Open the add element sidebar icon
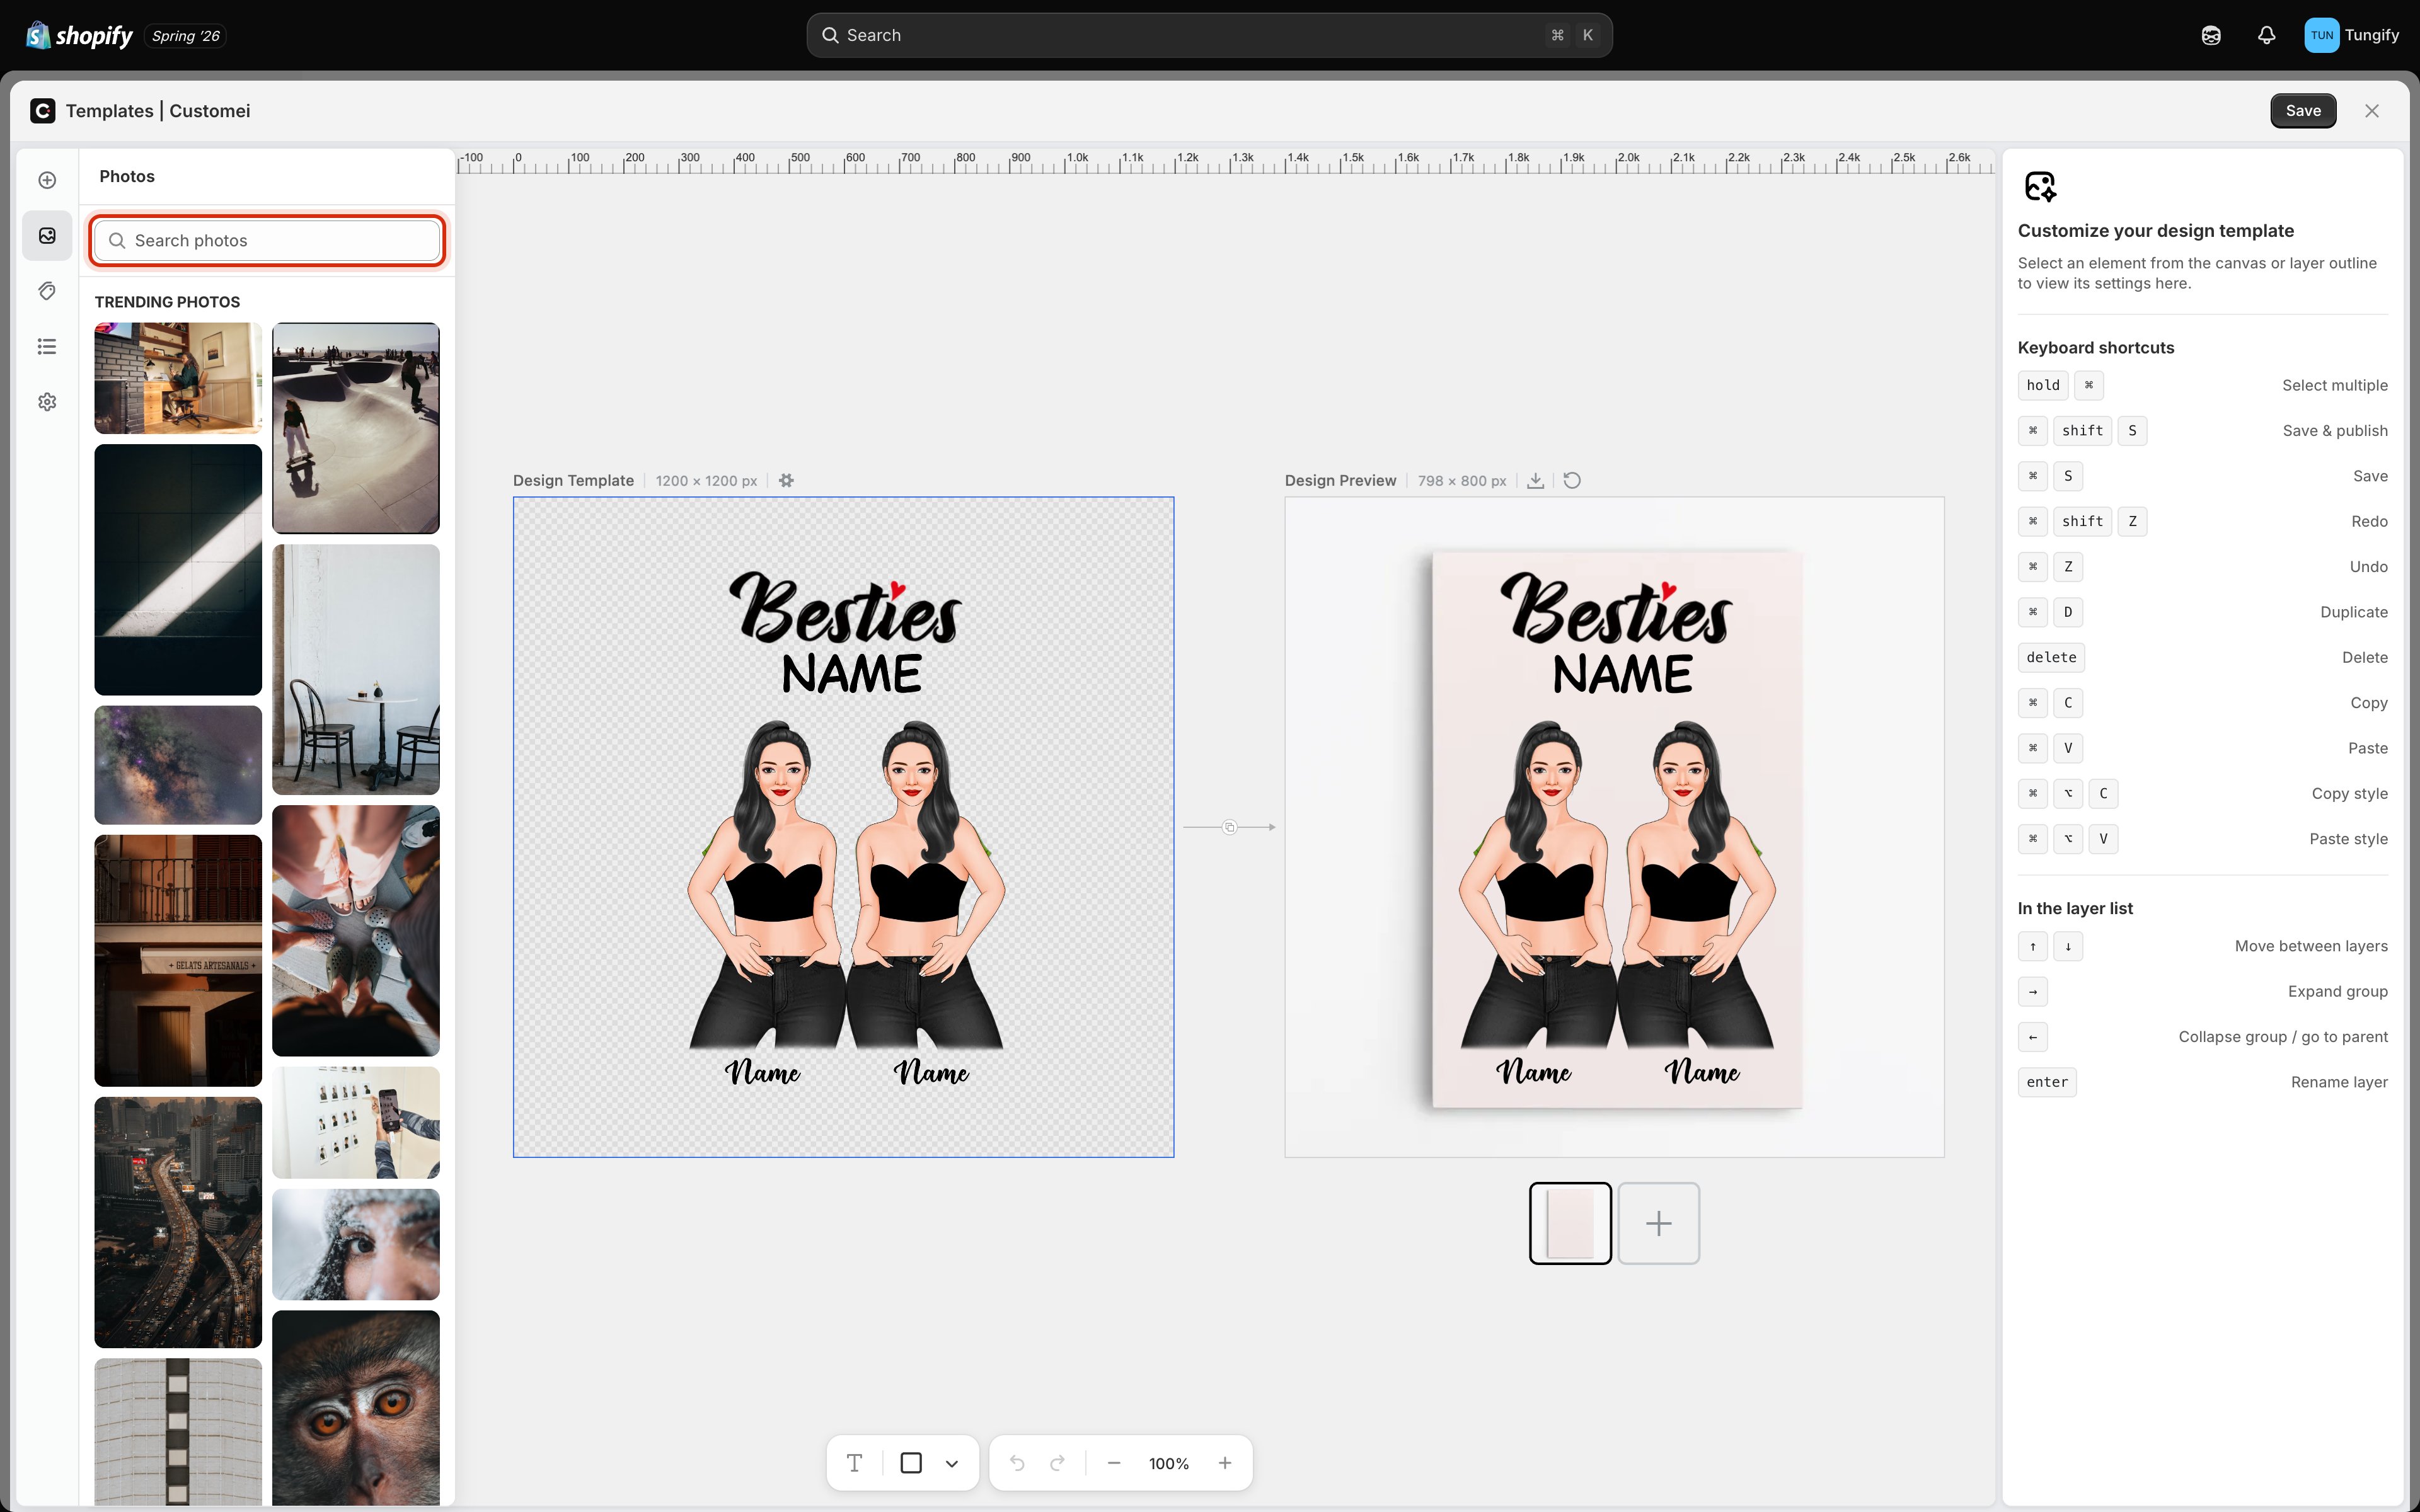Viewport: 2420px width, 1512px height. 47,180
